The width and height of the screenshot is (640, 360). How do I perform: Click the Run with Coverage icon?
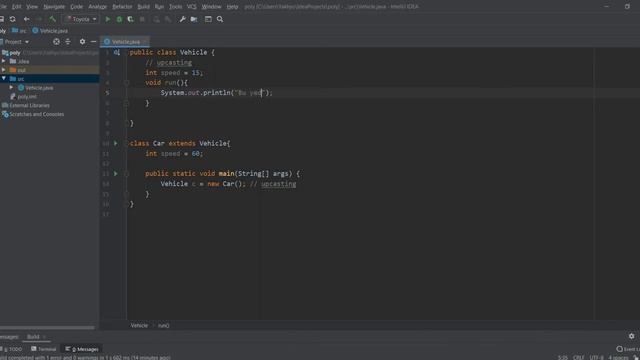coord(131,19)
